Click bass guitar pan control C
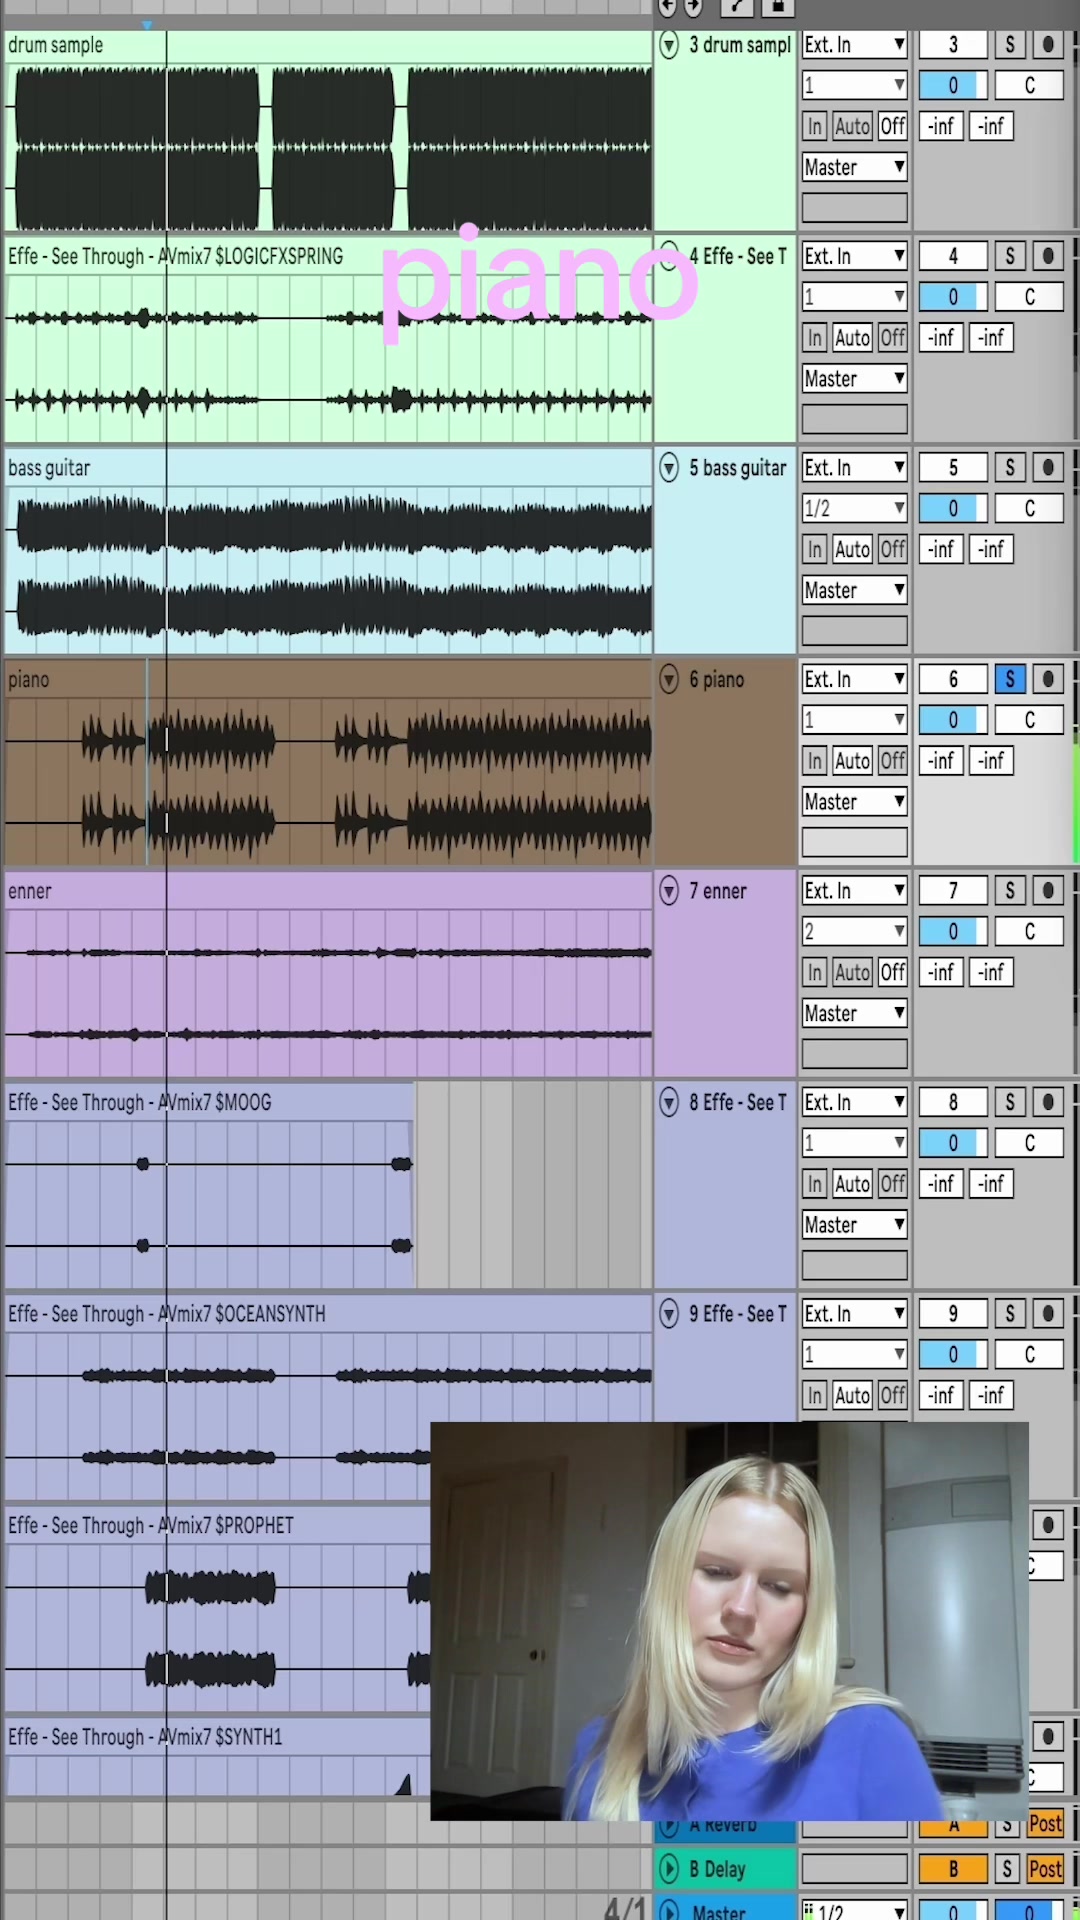 pyautogui.click(x=1029, y=508)
